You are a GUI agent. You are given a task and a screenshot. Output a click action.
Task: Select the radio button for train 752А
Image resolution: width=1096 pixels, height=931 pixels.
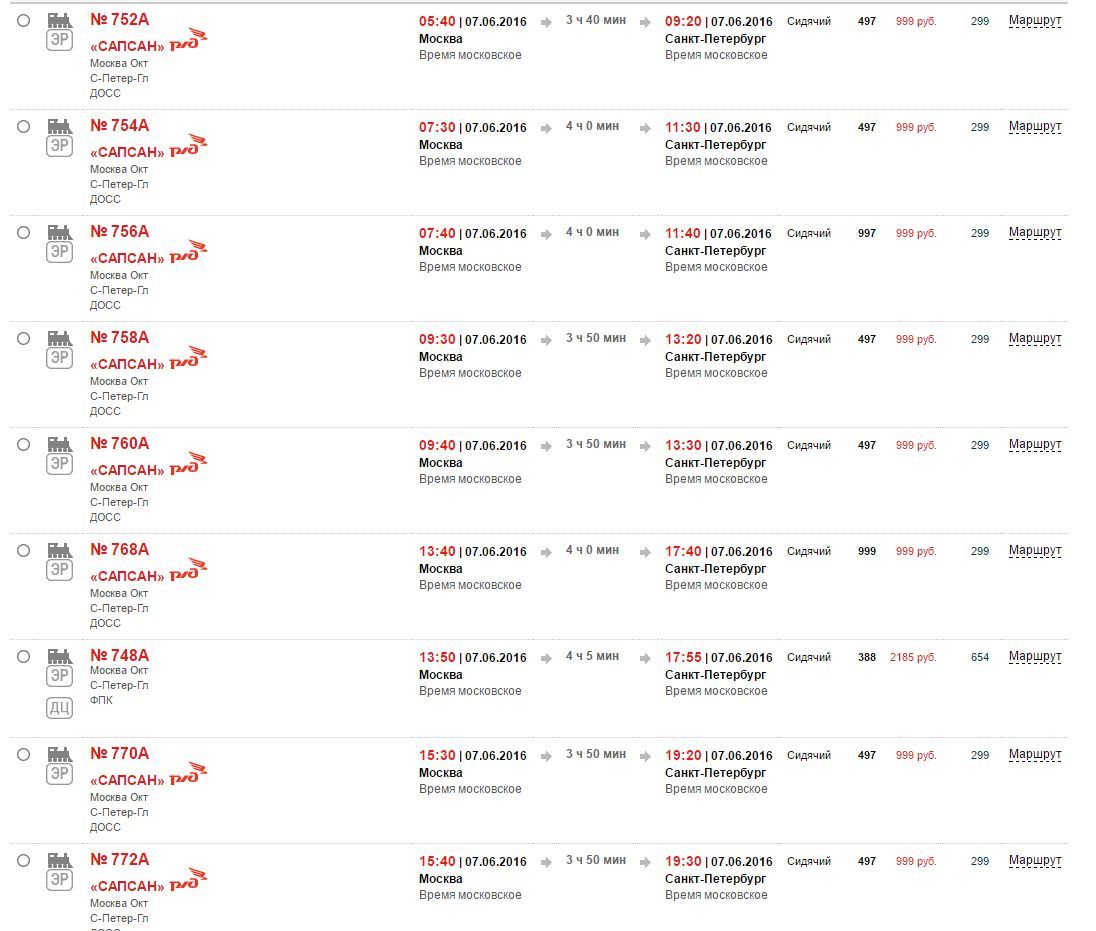click(23, 21)
